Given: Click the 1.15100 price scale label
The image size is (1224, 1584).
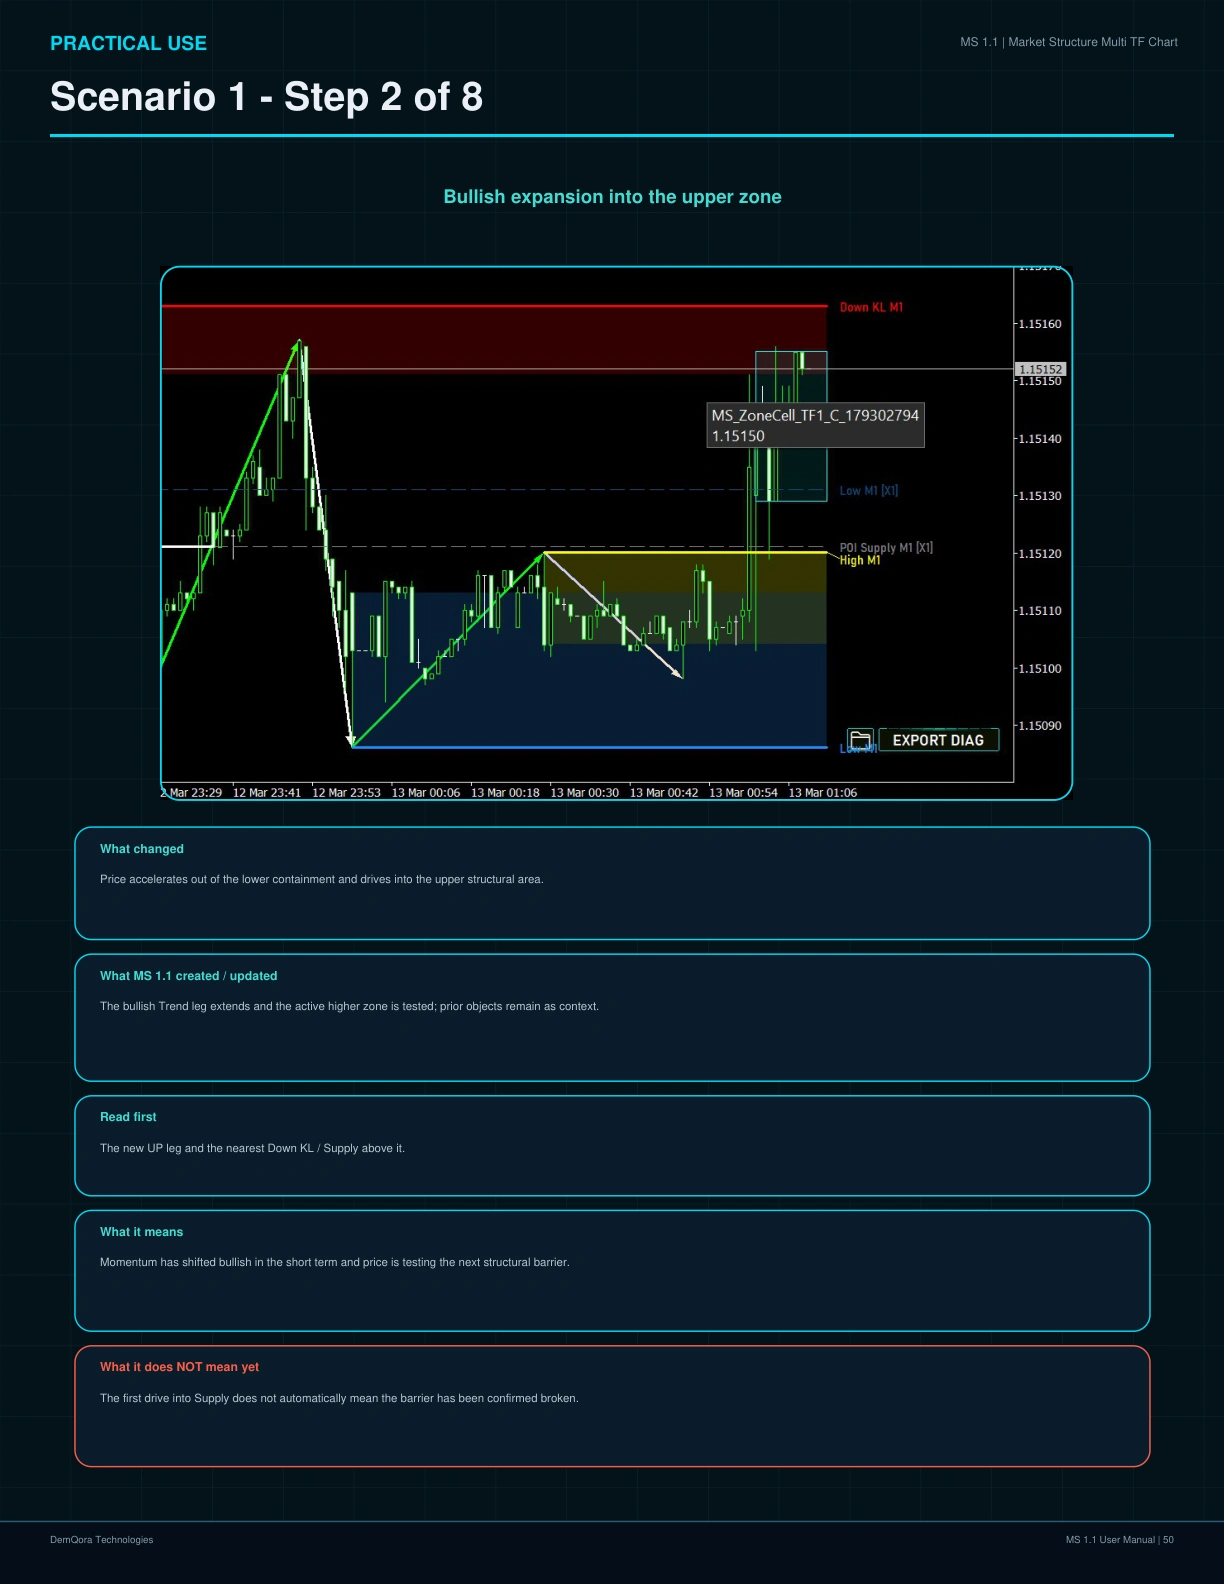Looking at the screenshot, I should coord(1039,669).
